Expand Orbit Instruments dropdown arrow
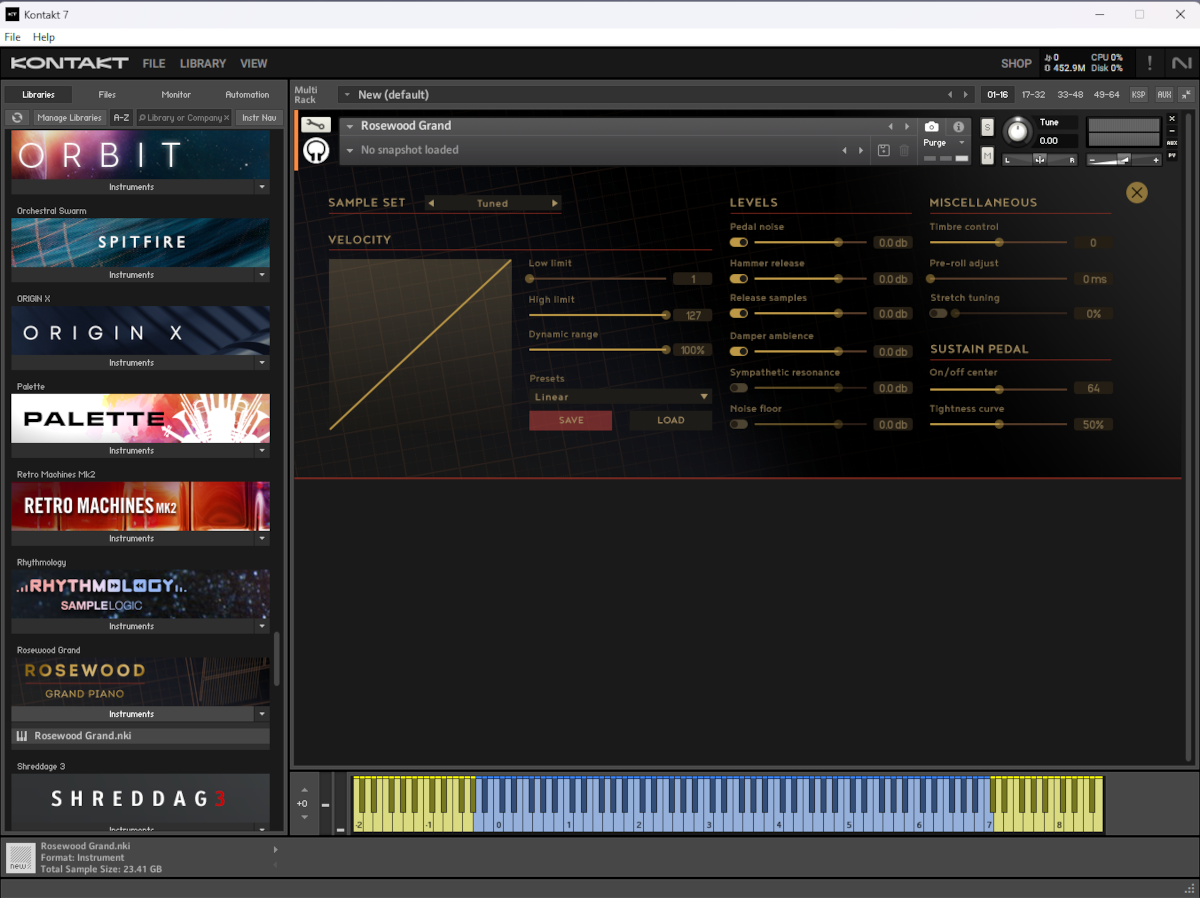 pyautogui.click(x=262, y=187)
